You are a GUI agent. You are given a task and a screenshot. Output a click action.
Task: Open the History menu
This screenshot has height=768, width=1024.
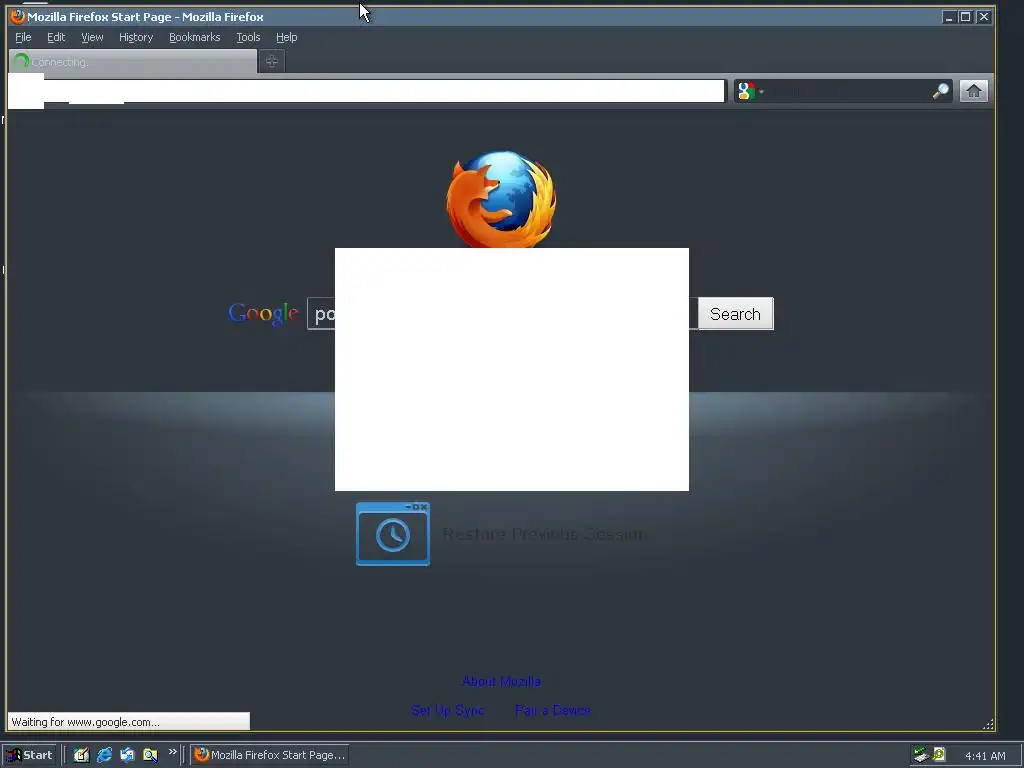pos(136,37)
